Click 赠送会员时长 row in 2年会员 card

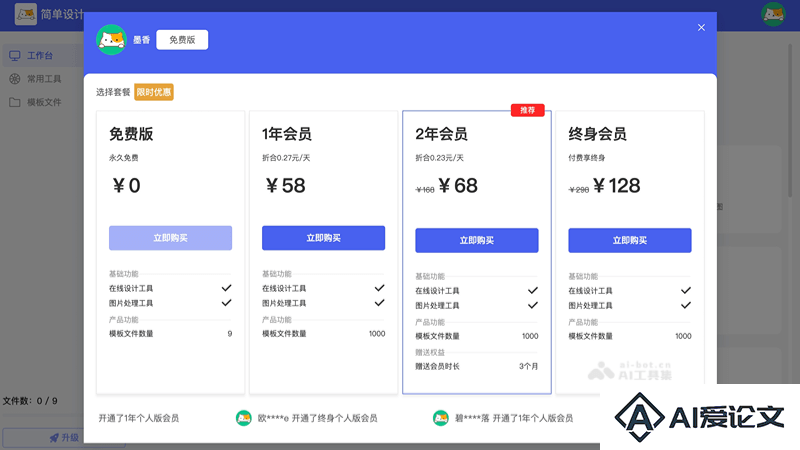pyautogui.click(x=477, y=366)
